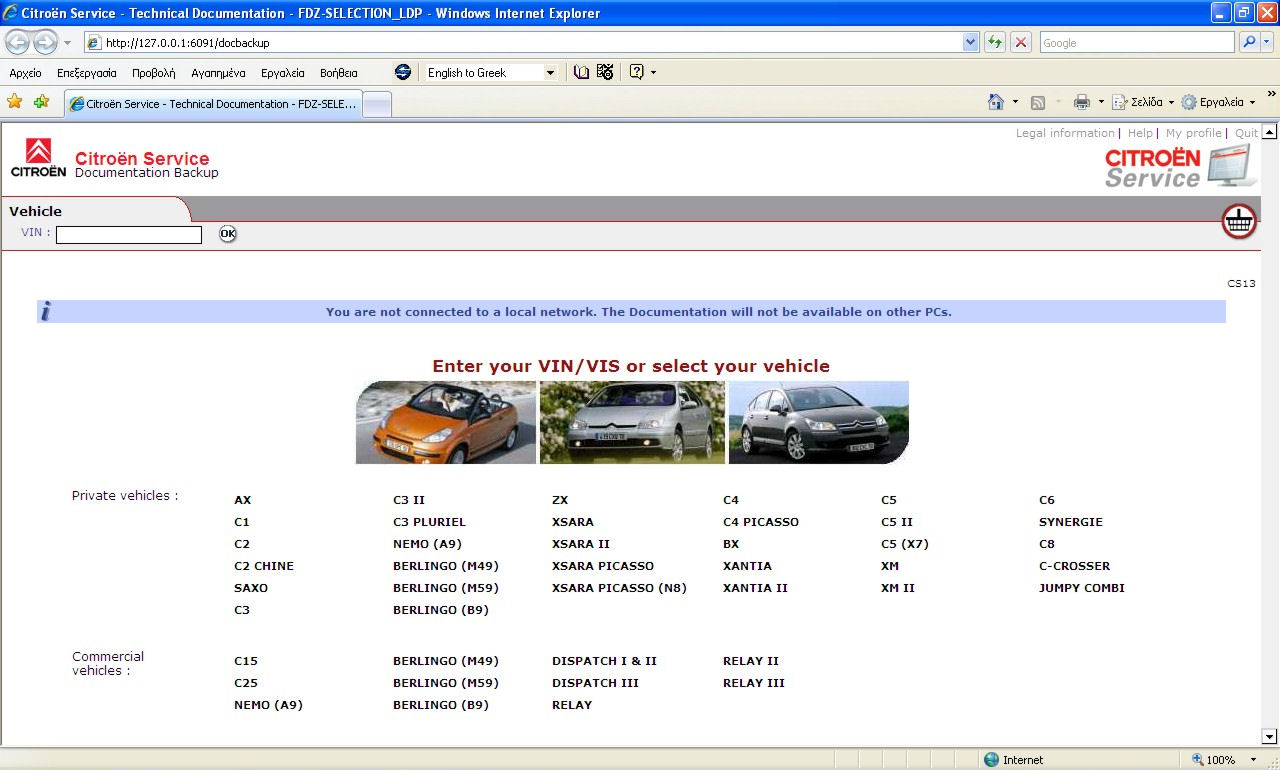Select the XSARA PICASSO vehicle link
The image size is (1280, 770).
pos(602,566)
